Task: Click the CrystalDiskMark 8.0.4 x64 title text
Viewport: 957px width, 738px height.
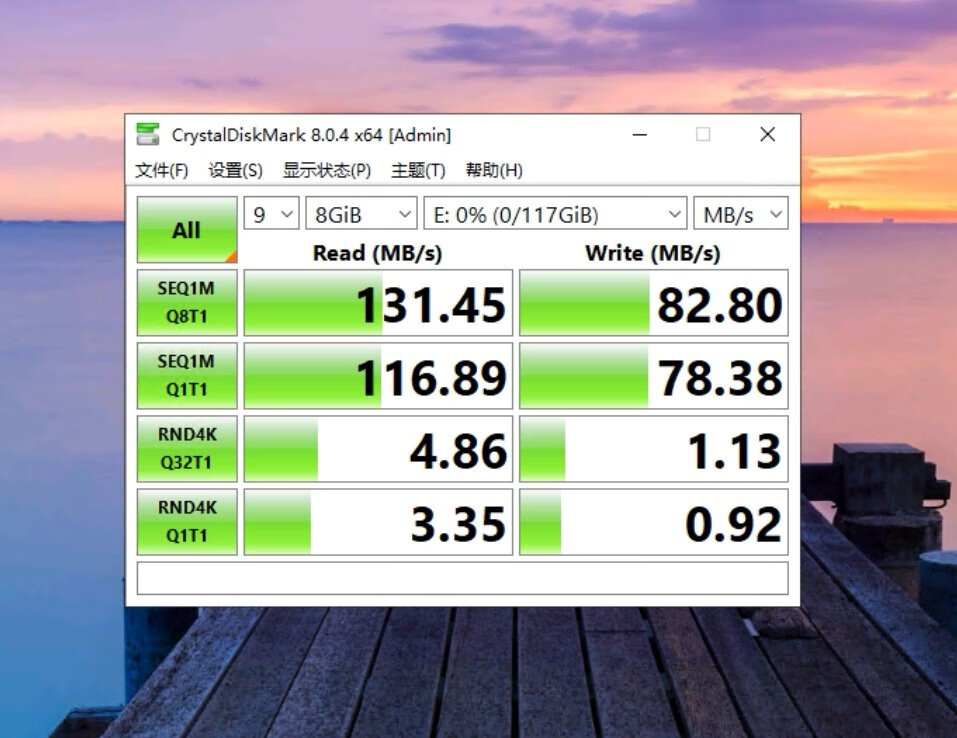Action: tap(311, 135)
